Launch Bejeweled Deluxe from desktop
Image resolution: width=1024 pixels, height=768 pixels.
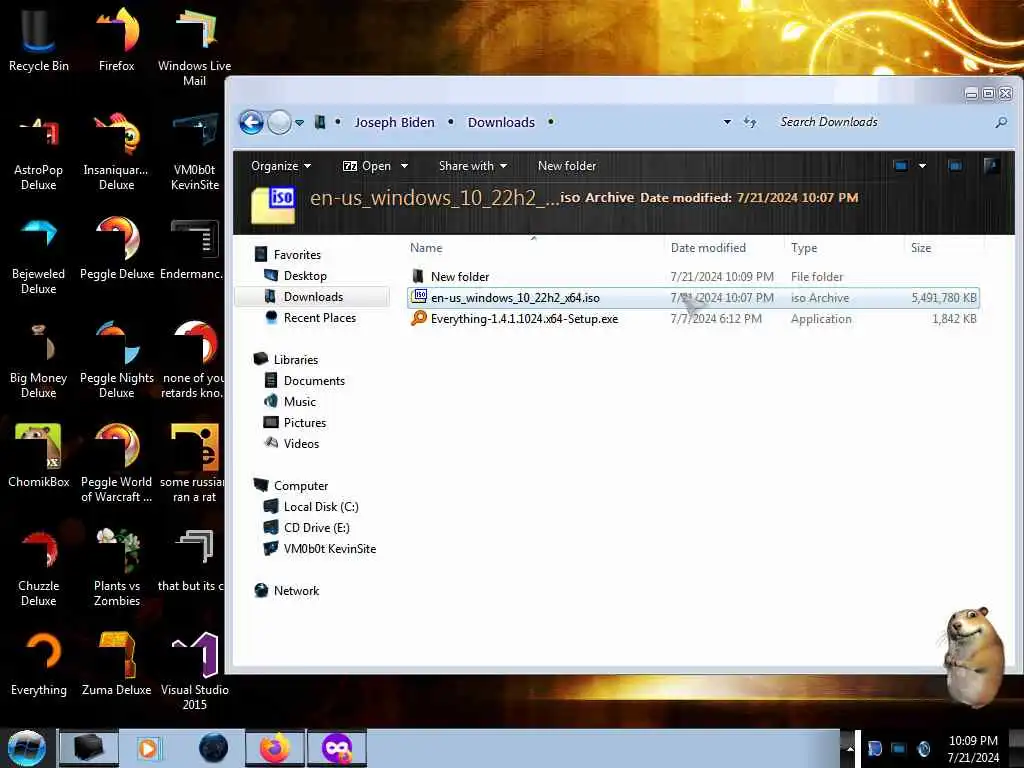[x=39, y=256]
